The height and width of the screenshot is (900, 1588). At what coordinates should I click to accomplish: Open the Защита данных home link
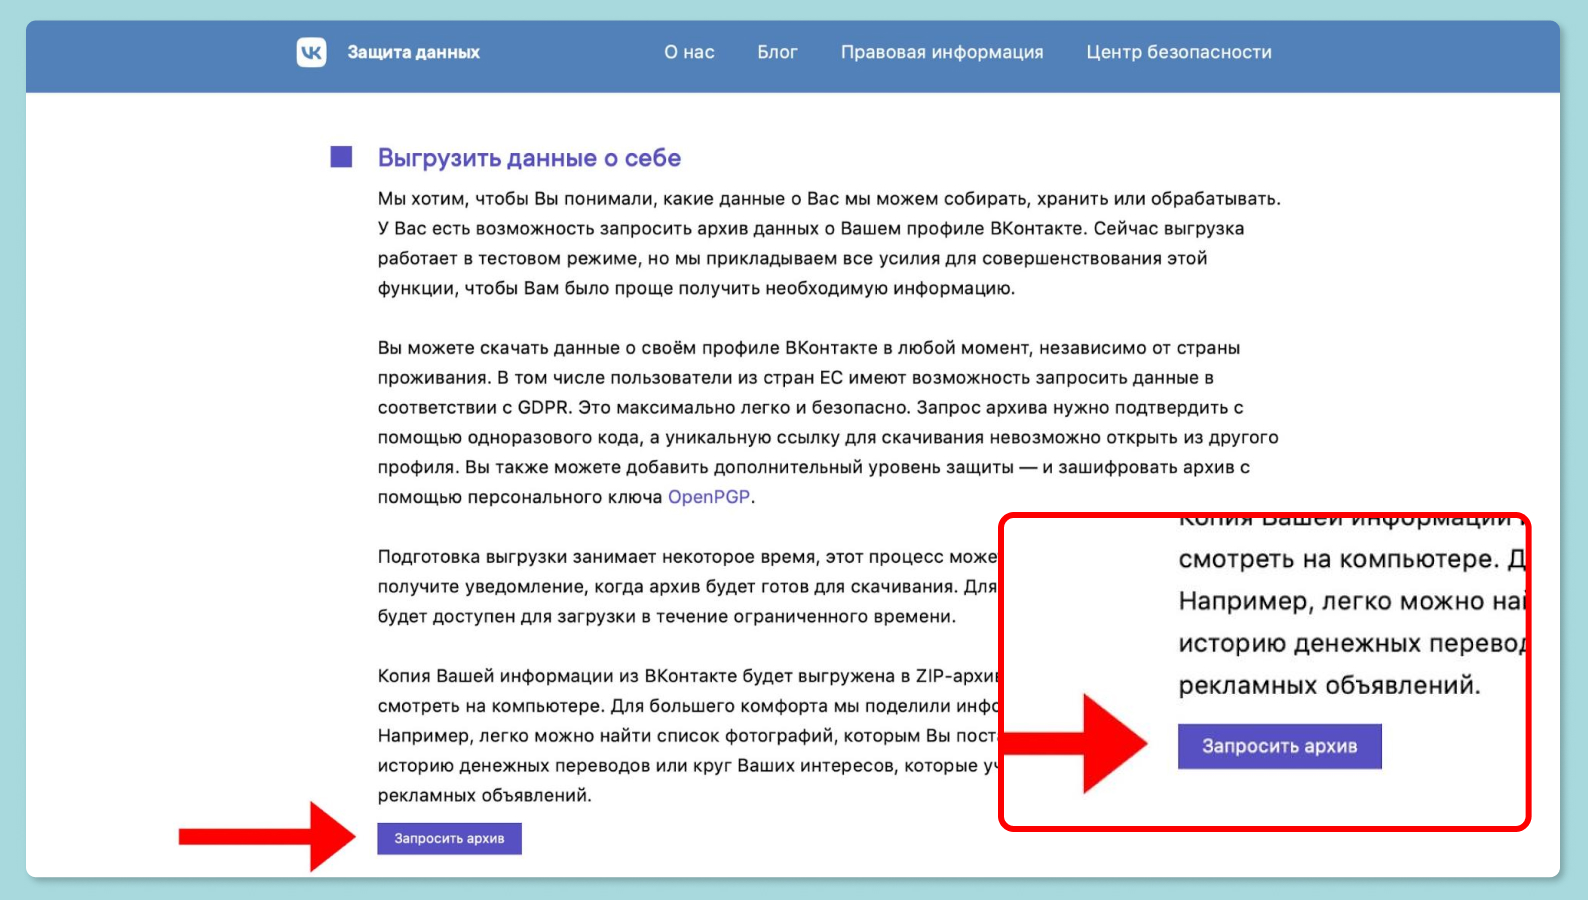413,52
